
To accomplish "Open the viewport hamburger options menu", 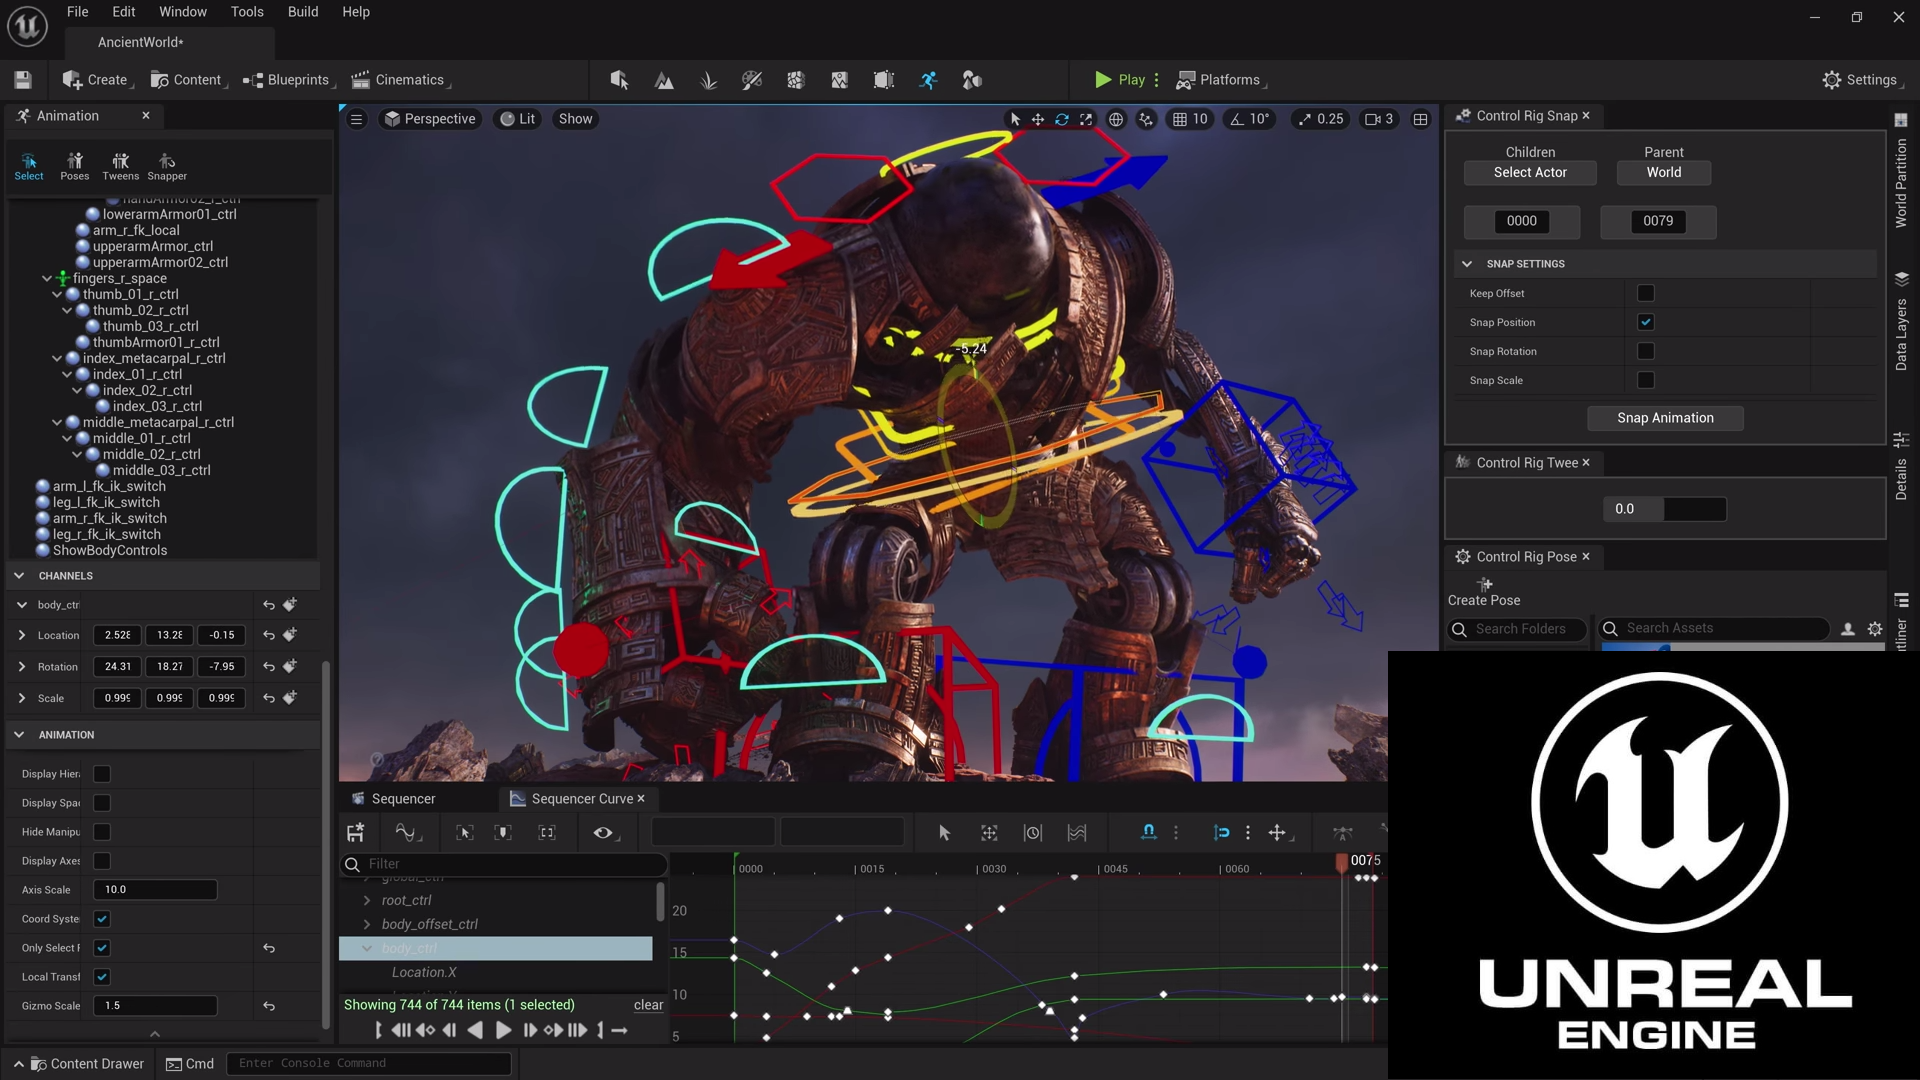I will point(356,119).
